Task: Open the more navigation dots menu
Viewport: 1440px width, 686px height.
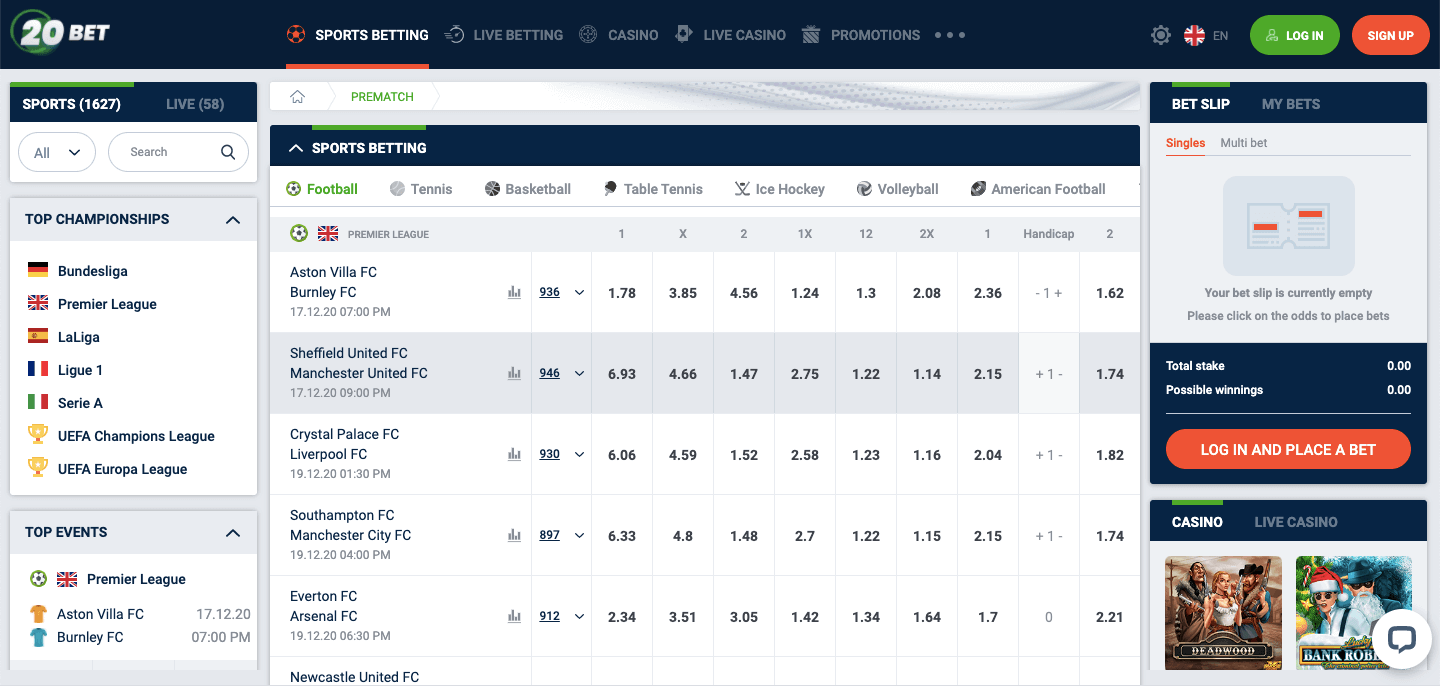Action: pyautogui.click(x=950, y=35)
